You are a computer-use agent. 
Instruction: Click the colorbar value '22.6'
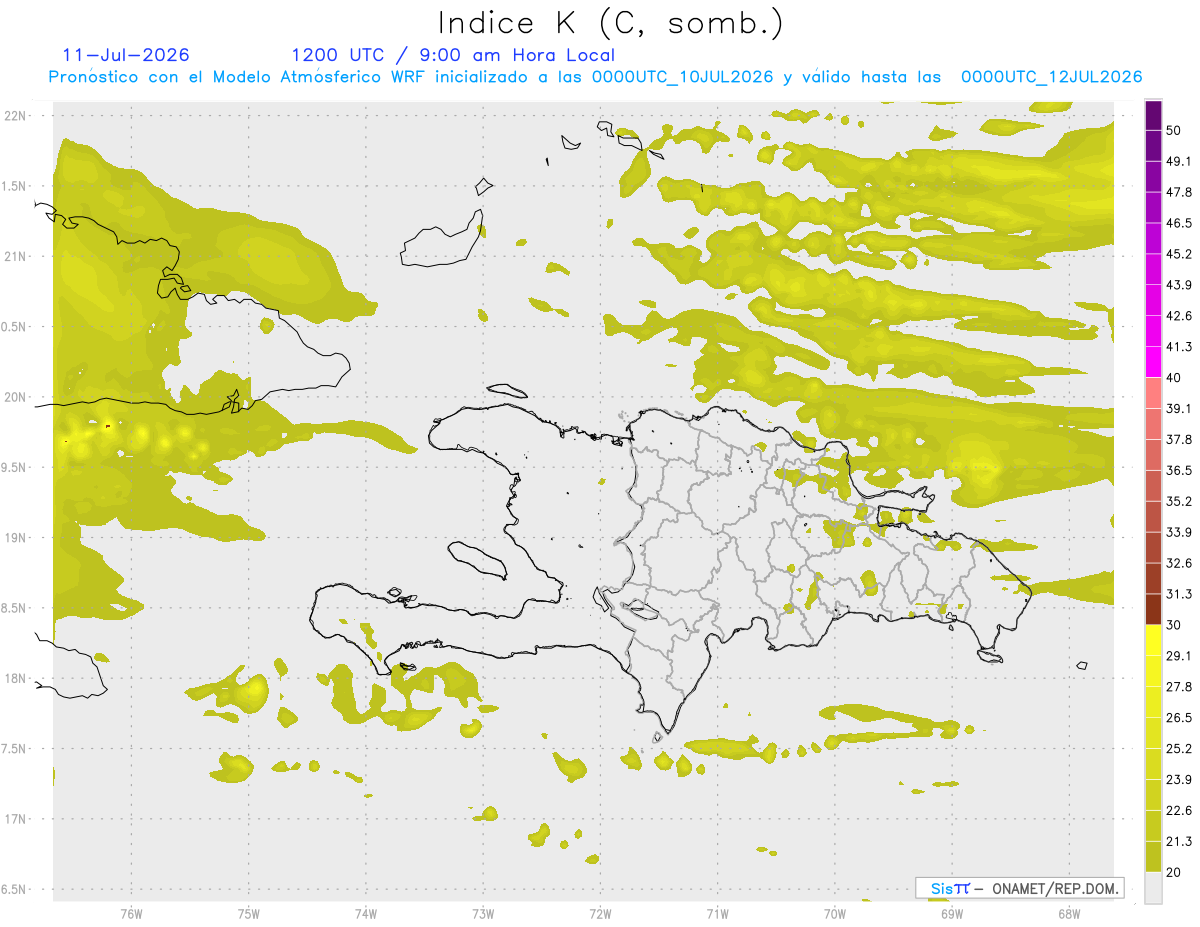pos(1180,811)
